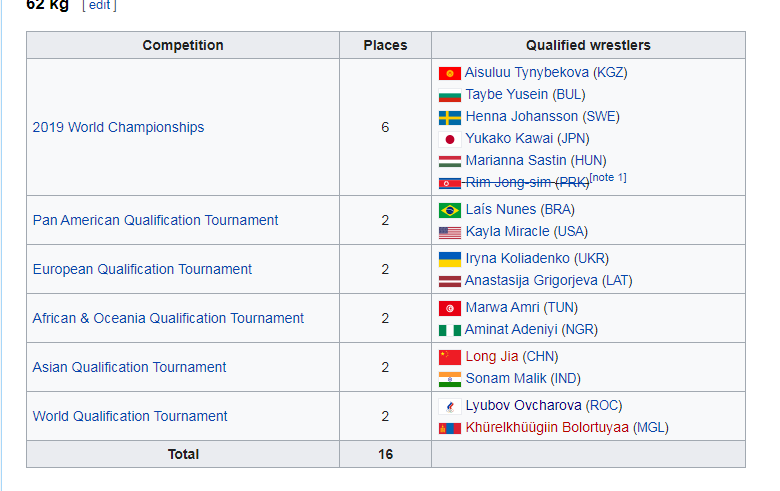The height and width of the screenshot is (491, 780).
Task: Open the 2019 World Championships link
Action: pyautogui.click(x=118, y=127)
